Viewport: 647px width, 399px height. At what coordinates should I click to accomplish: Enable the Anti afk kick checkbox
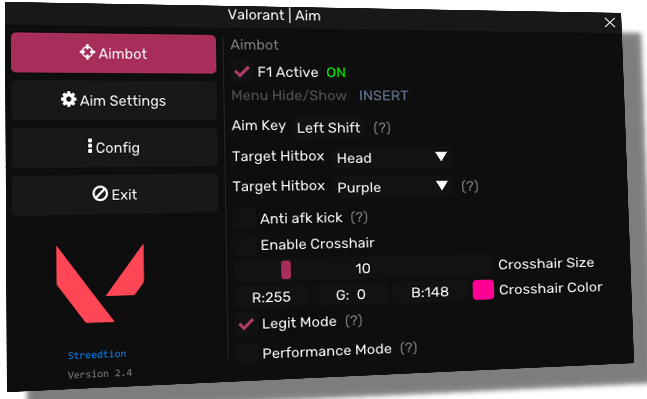coord(244,218)
